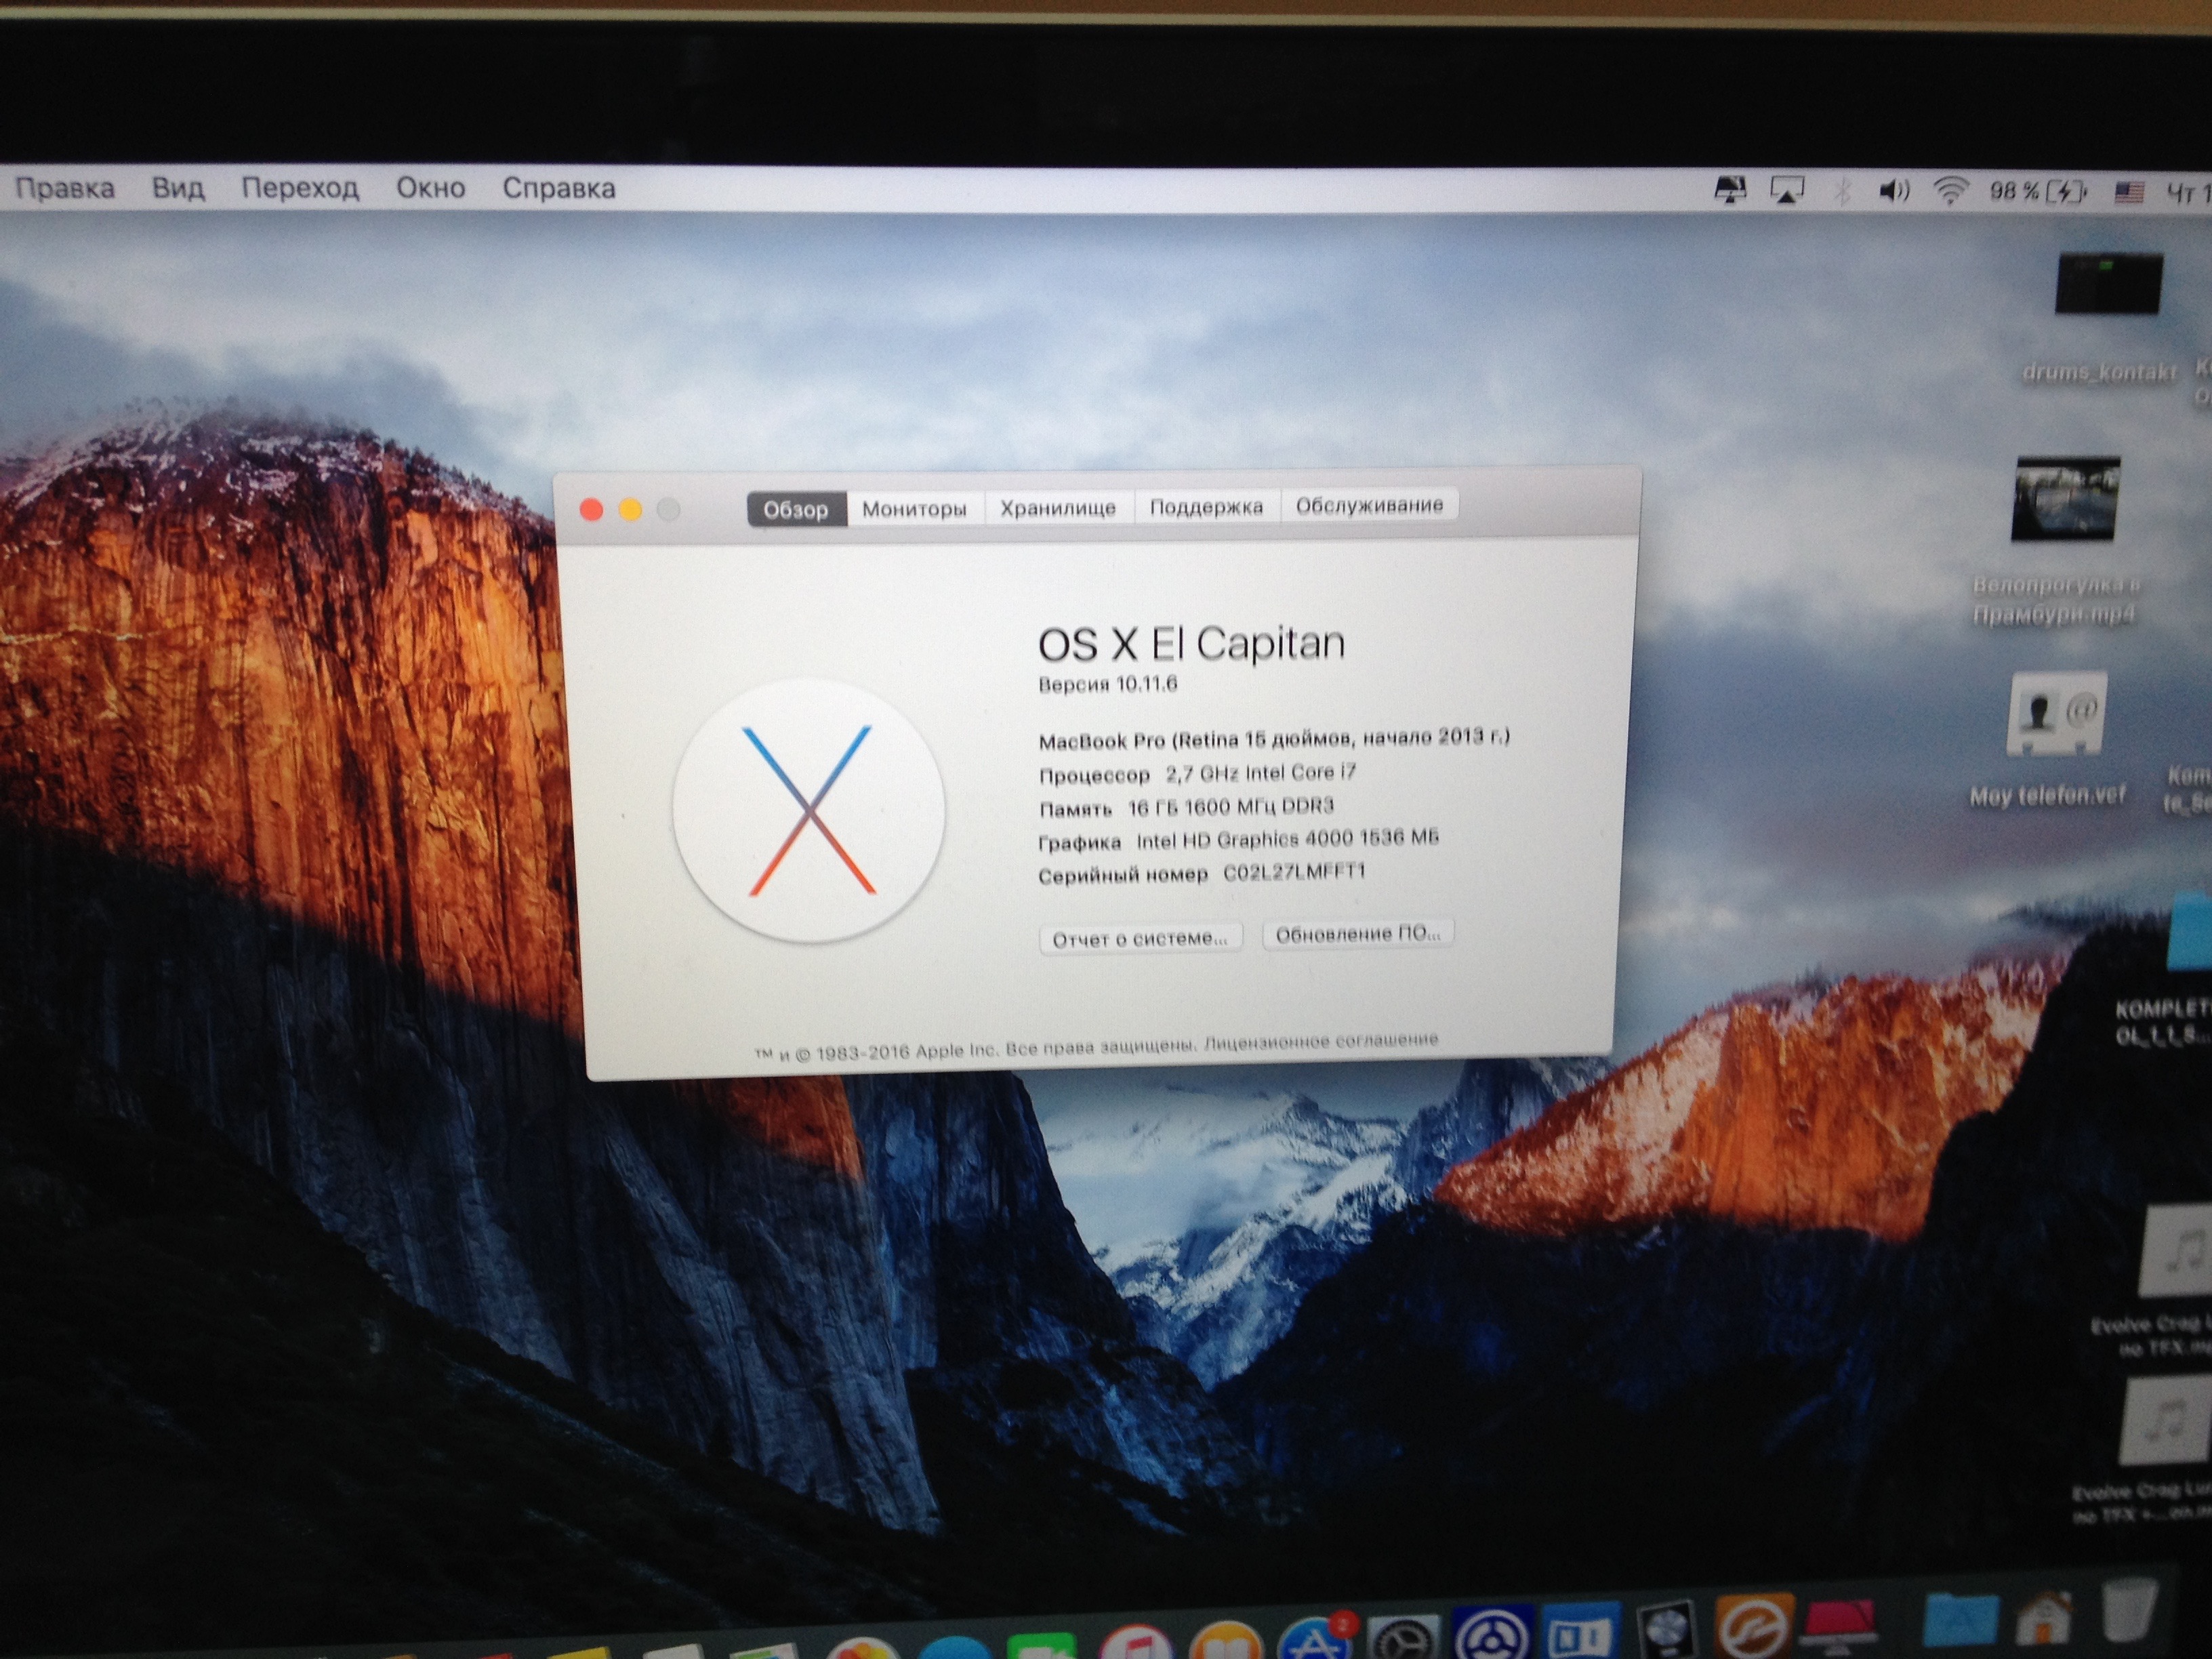Open the AirPlay display menu icon
The width and height of the screenshot is (2212, 1659).
pyautogui.click(x=1787, y=190)
